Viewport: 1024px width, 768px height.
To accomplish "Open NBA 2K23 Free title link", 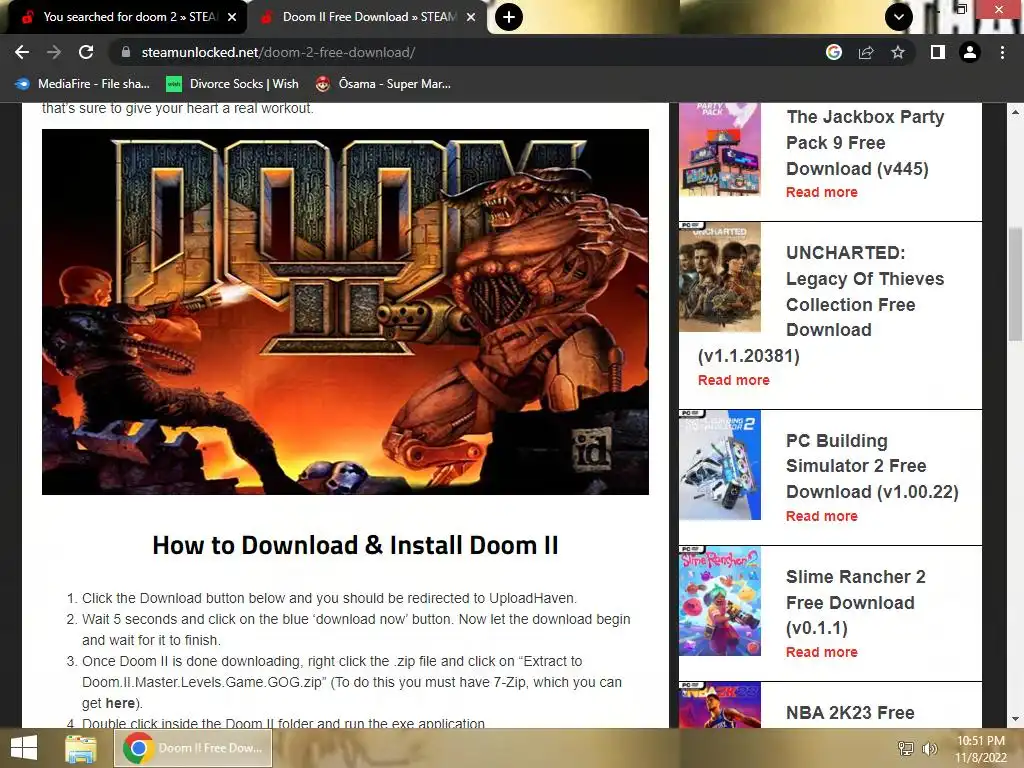I will (x=850, y=712).
